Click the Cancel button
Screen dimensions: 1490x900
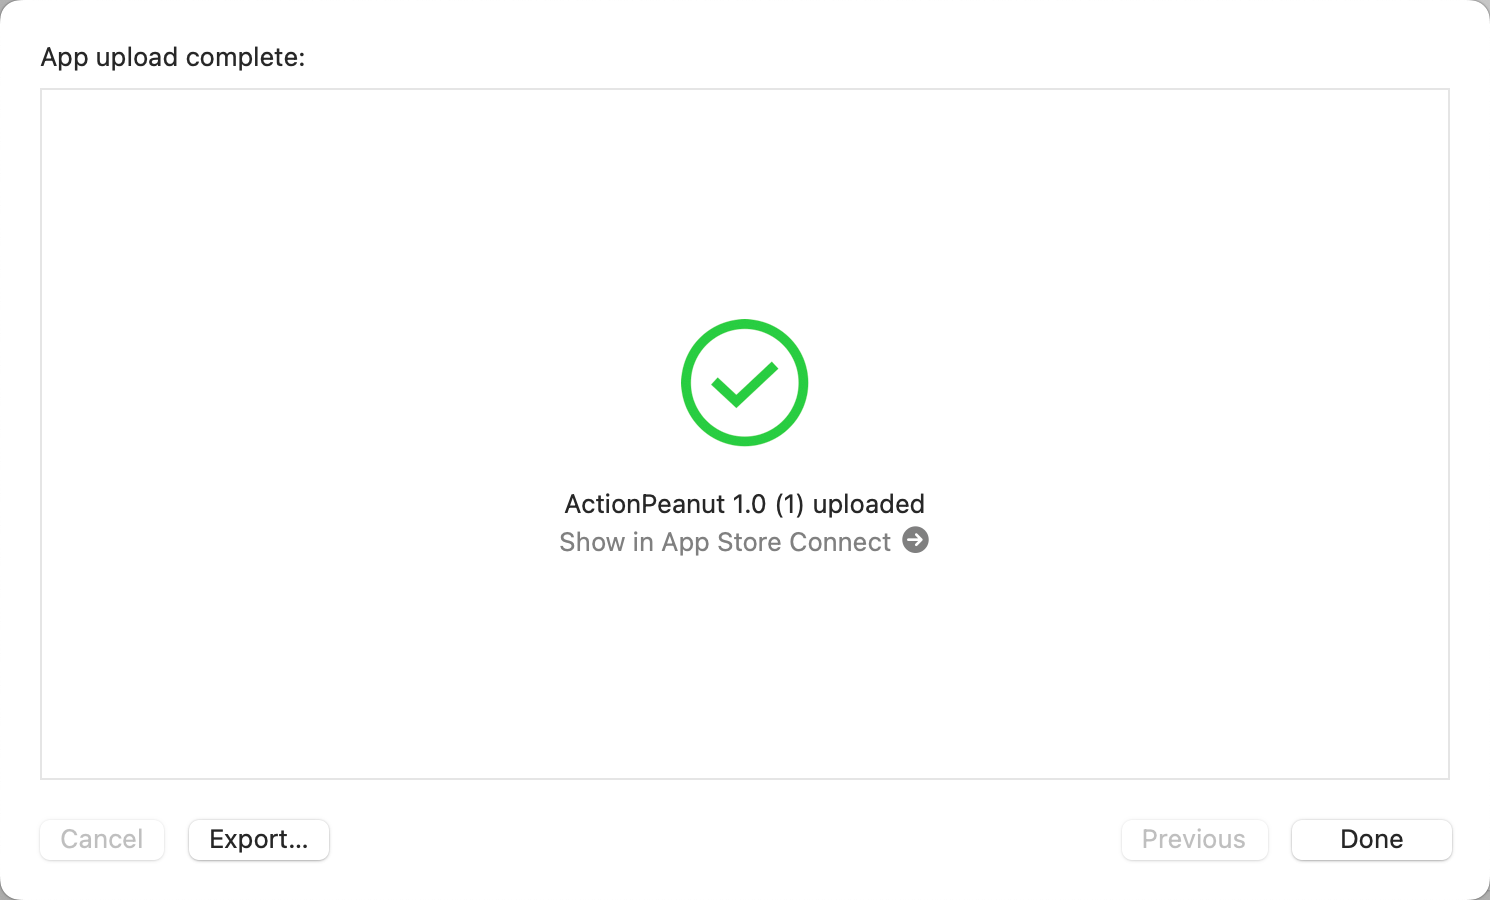click(102, 839)
